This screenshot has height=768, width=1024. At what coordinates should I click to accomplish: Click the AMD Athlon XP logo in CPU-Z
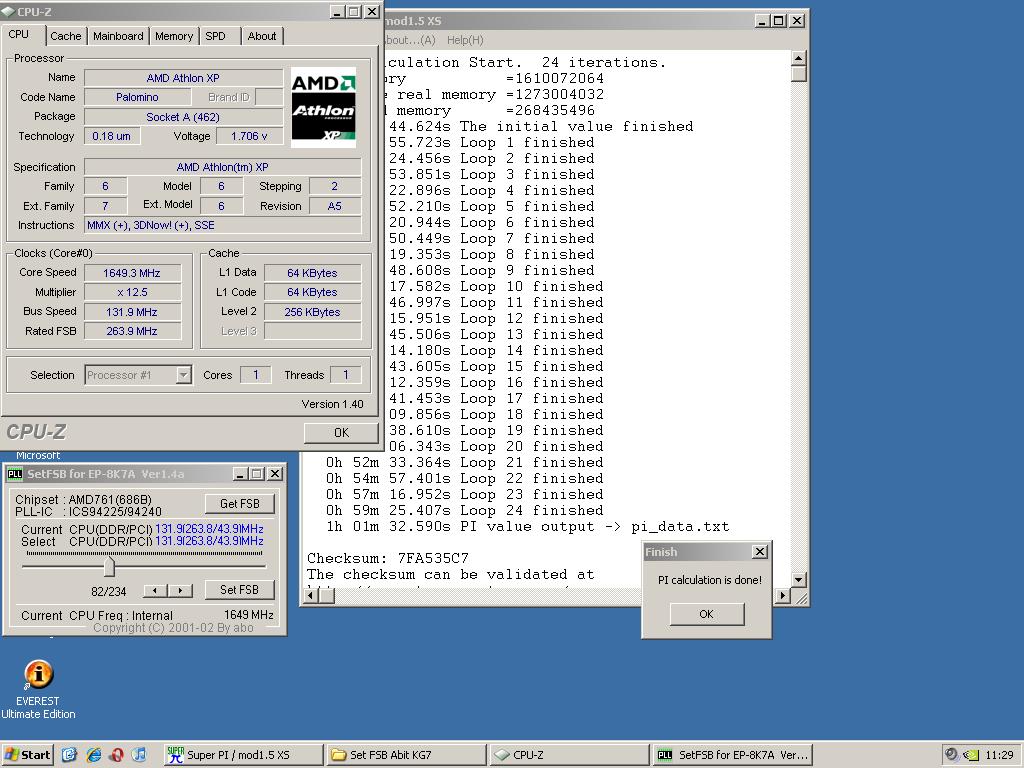323,106
